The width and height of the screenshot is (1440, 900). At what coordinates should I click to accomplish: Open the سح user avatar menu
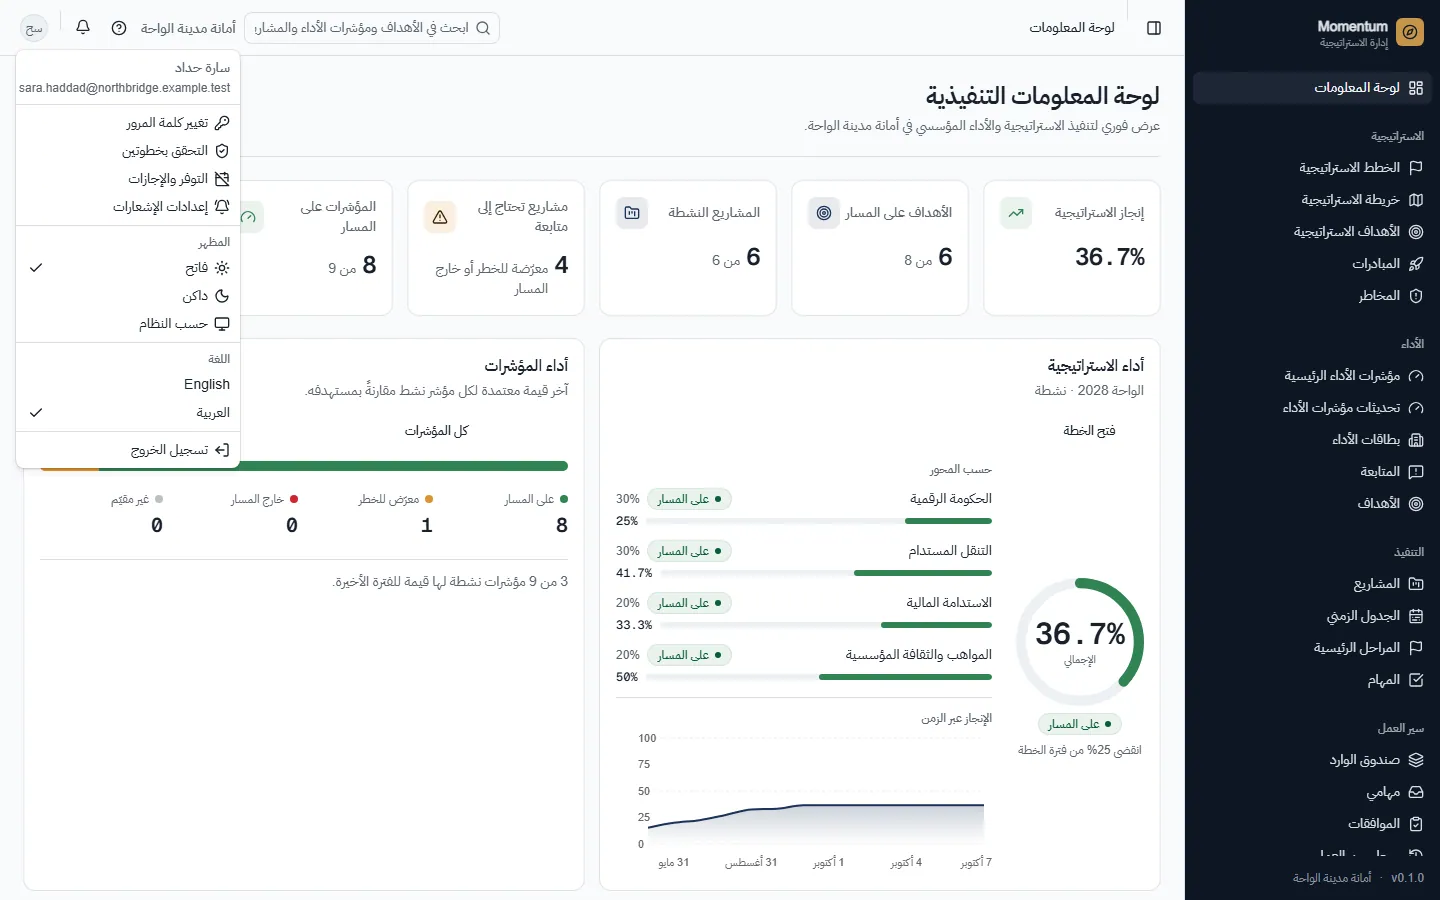click(34, 28)
